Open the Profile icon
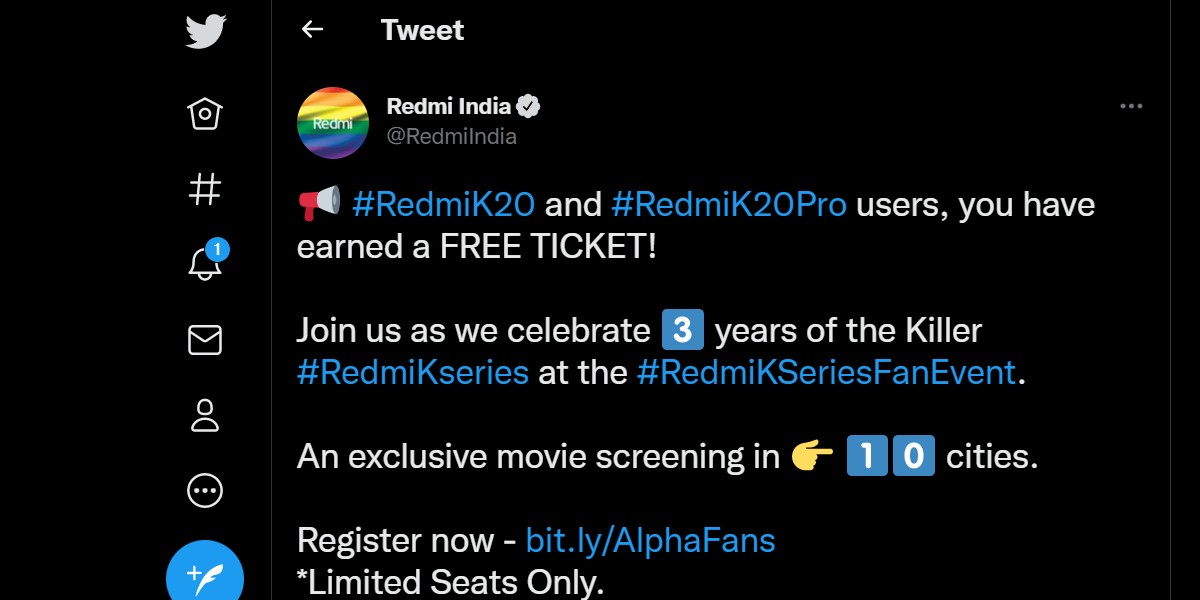 tap(204, 416)
